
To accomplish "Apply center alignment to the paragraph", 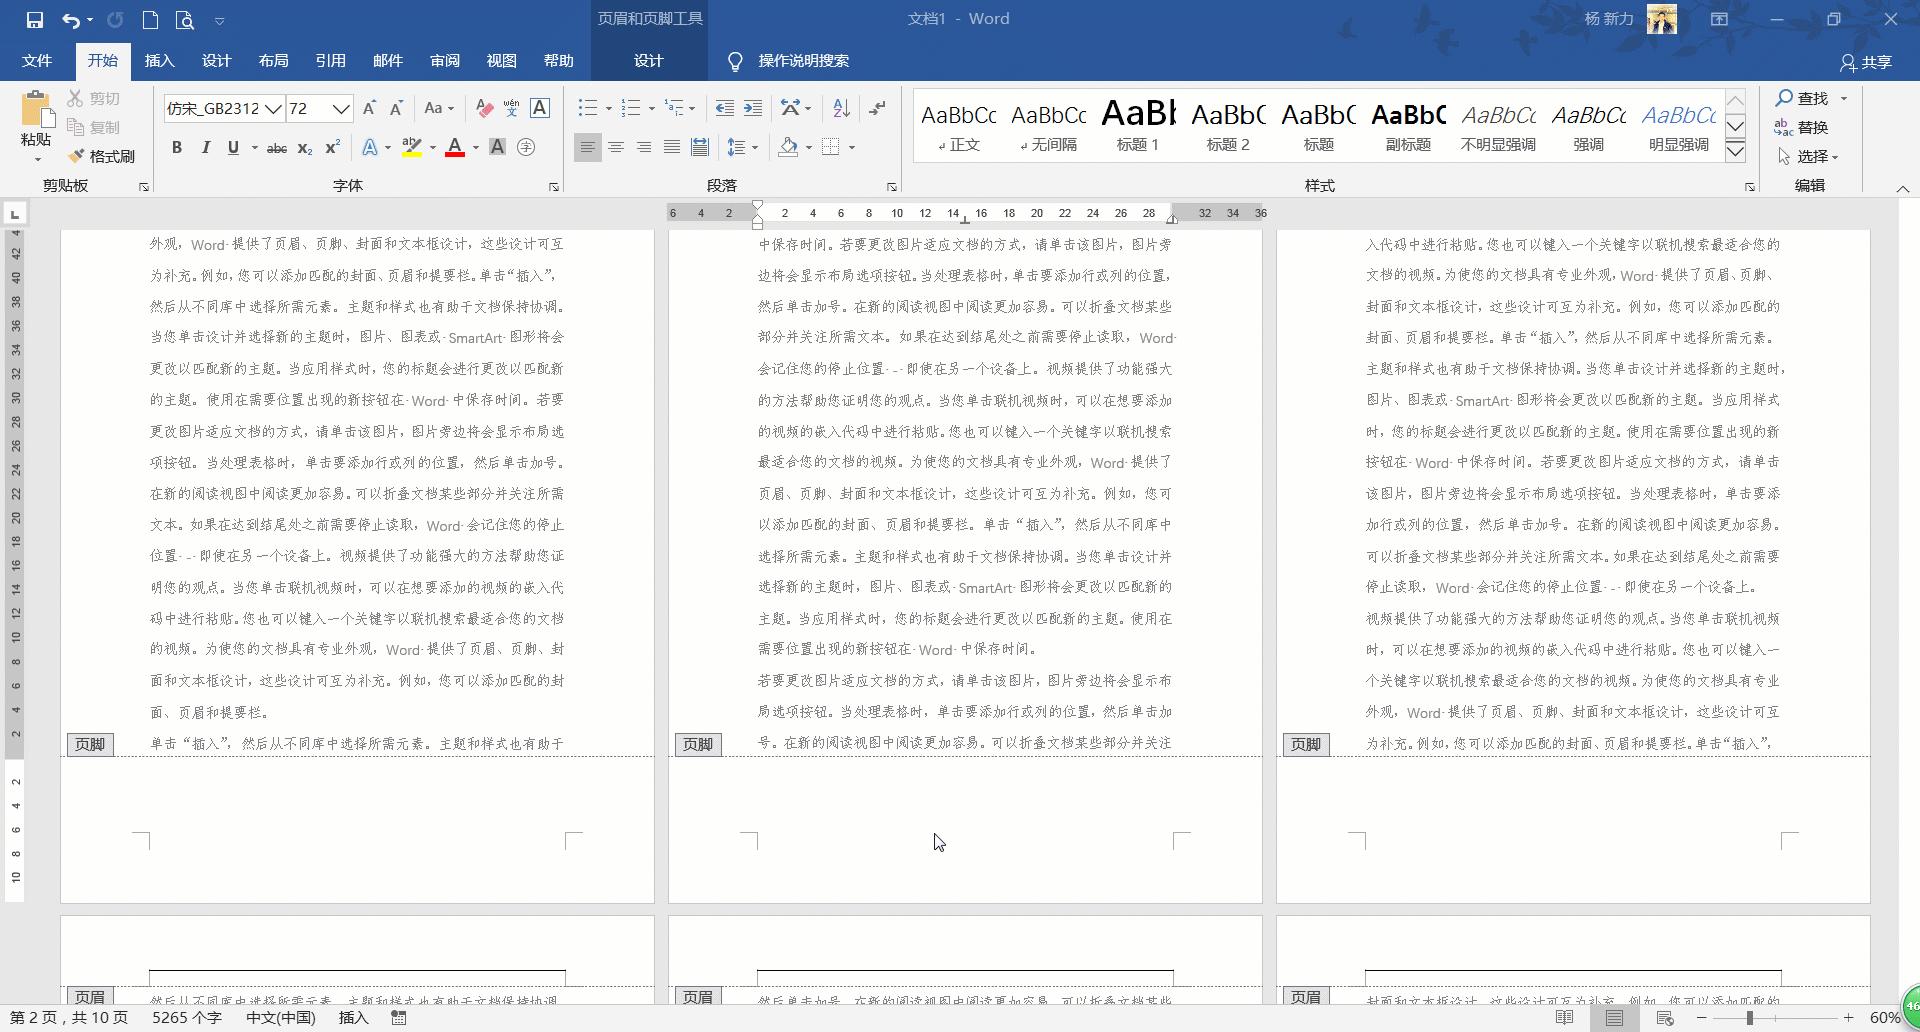I will pyautogui.click(x=614, y=147).
